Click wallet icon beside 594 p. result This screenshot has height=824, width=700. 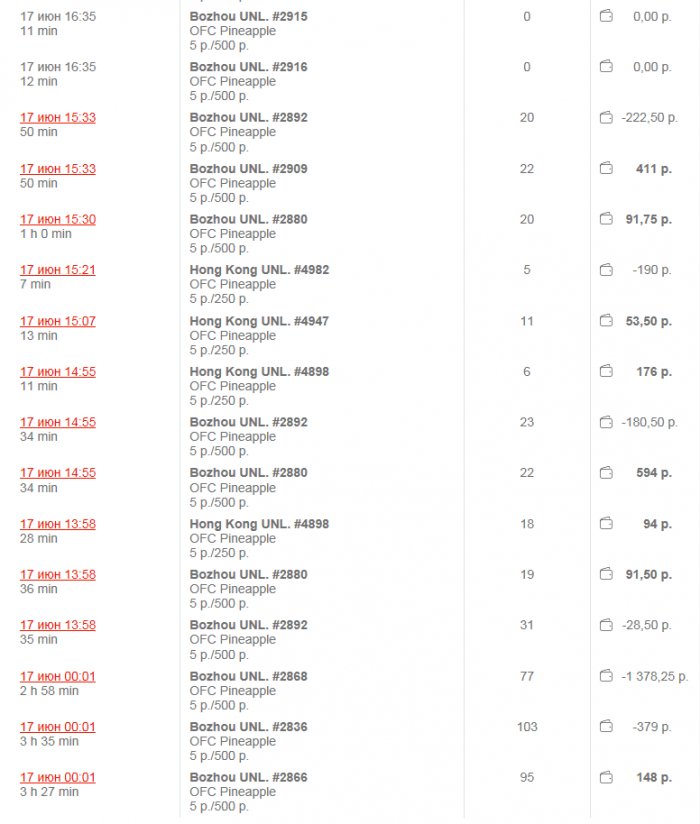[606, 473]
